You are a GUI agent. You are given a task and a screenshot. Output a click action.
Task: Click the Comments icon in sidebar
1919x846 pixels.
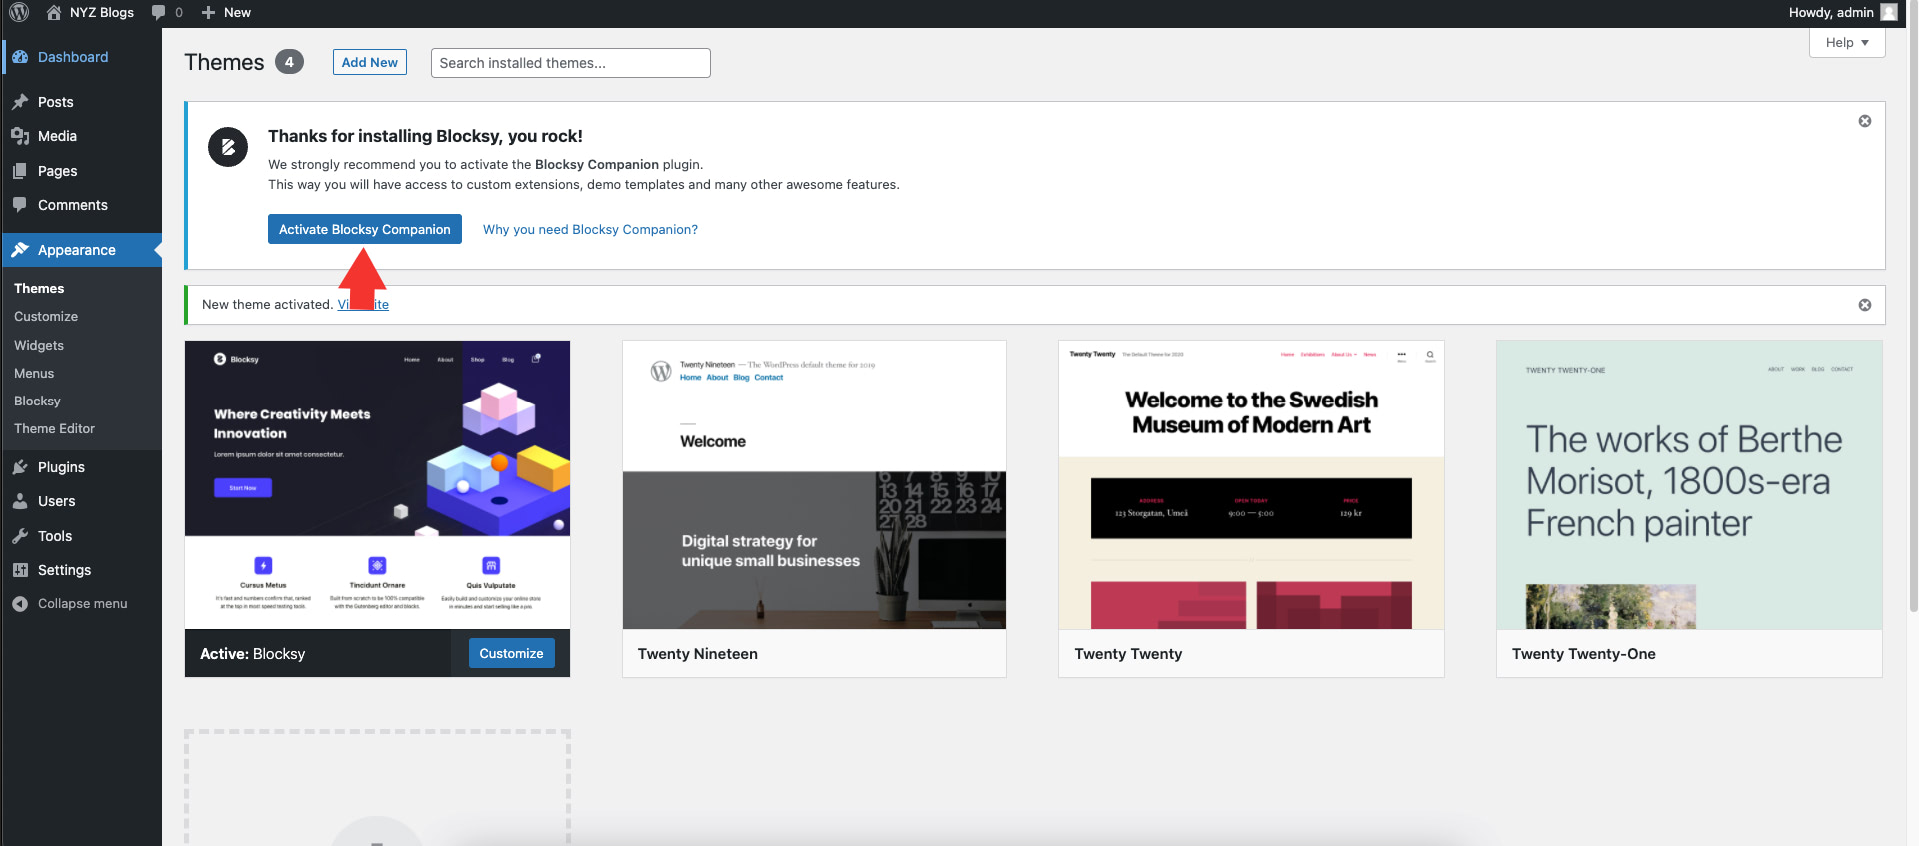[20, 205]
